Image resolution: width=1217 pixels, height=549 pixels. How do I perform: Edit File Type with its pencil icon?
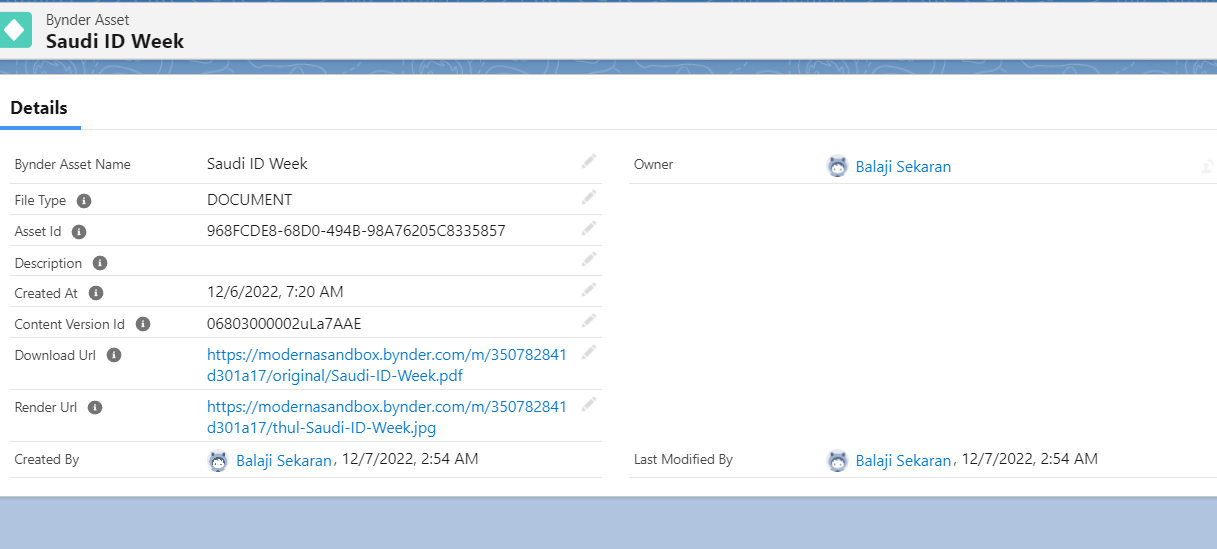(589, 197)
